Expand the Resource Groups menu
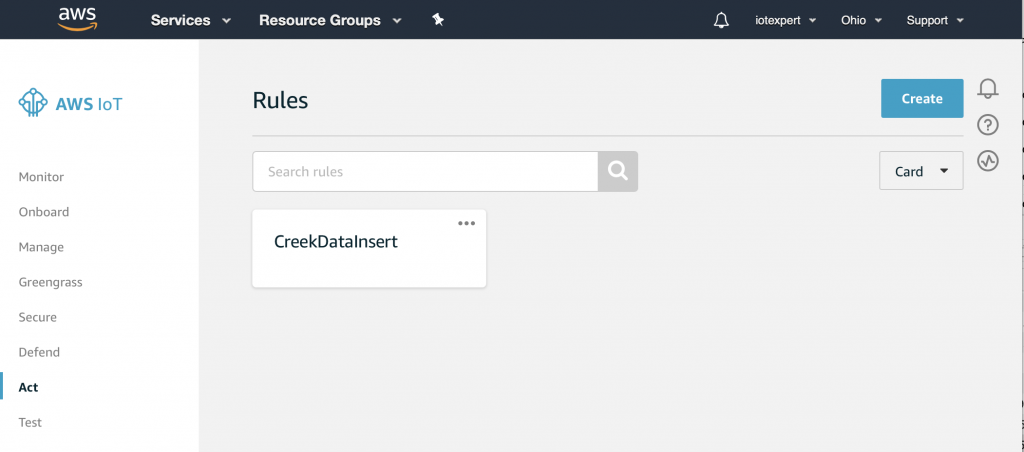Image resolution: width=1024 pixels, height=452 pixels. (x=330, y=20)
